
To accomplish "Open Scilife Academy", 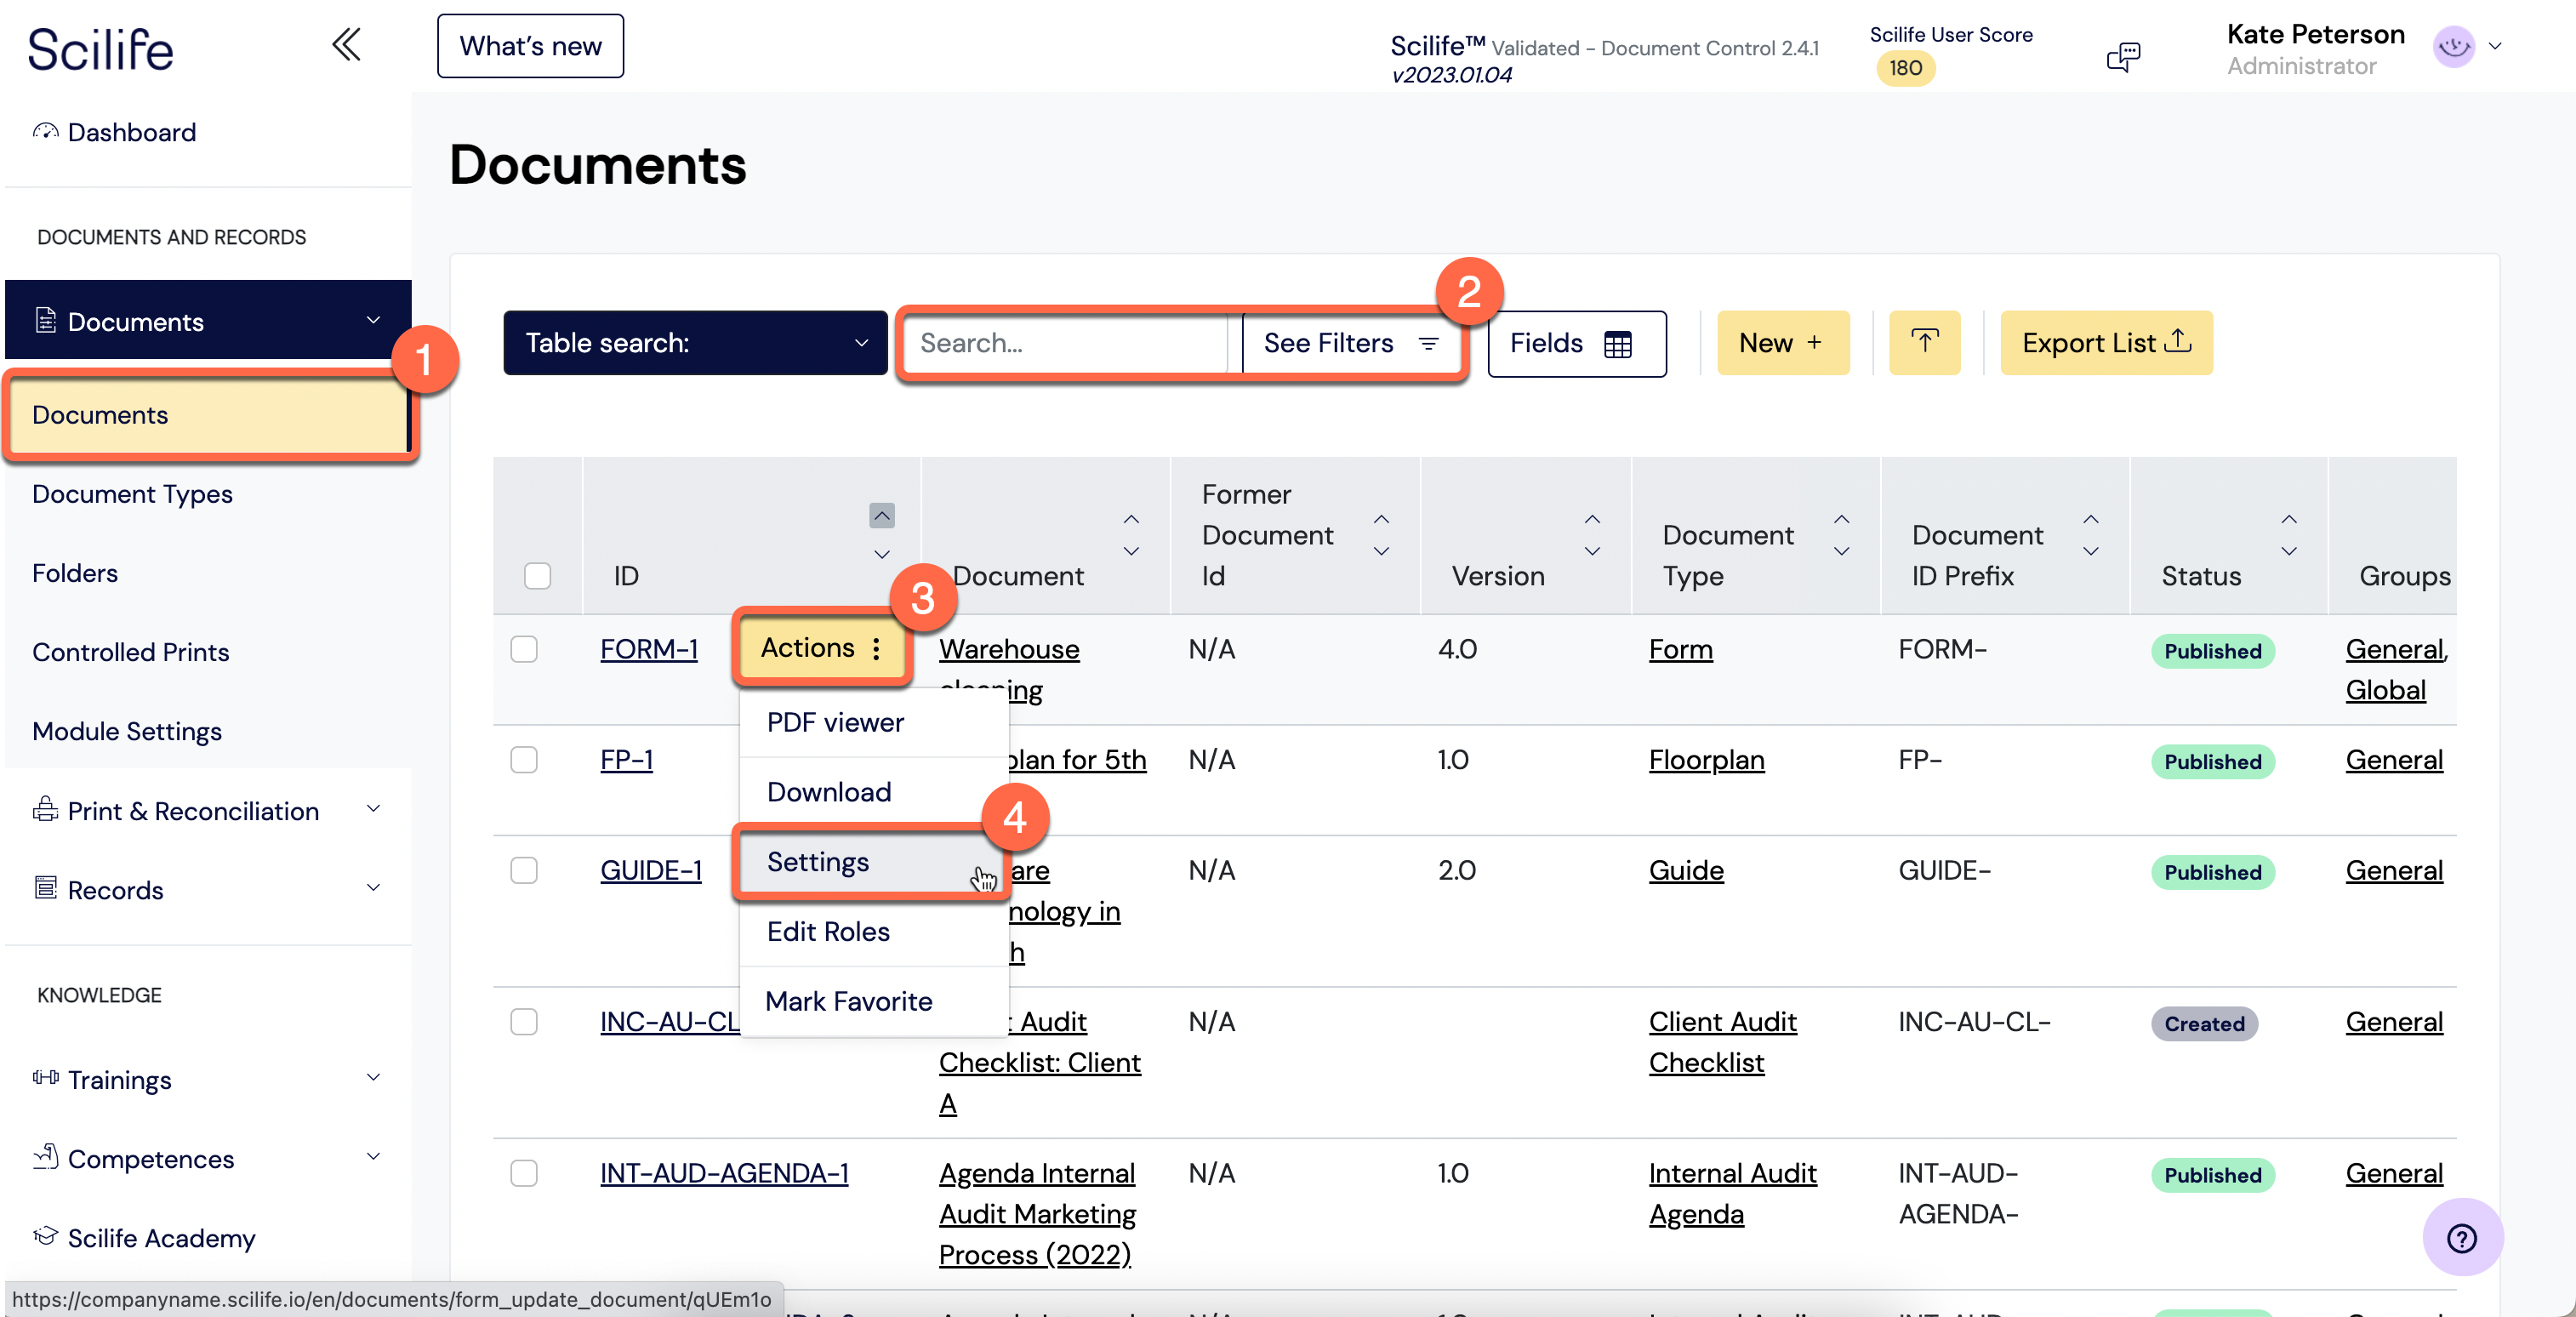I will pos(144,1238).
